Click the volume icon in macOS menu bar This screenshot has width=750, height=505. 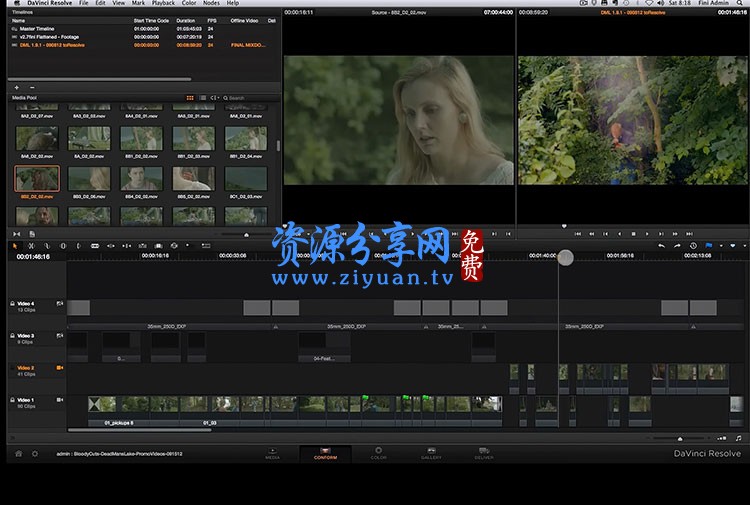(660, 3)
